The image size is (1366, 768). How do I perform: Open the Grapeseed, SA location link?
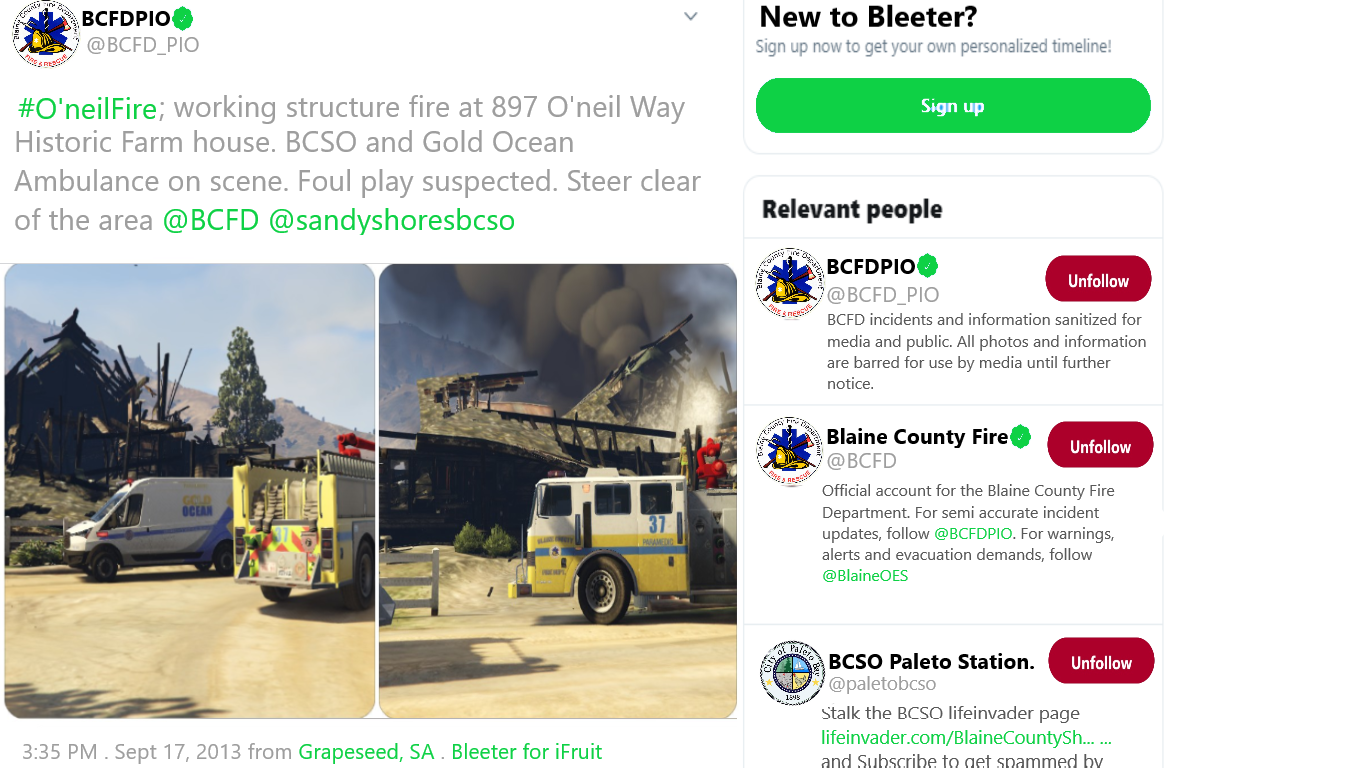(366, 752)
